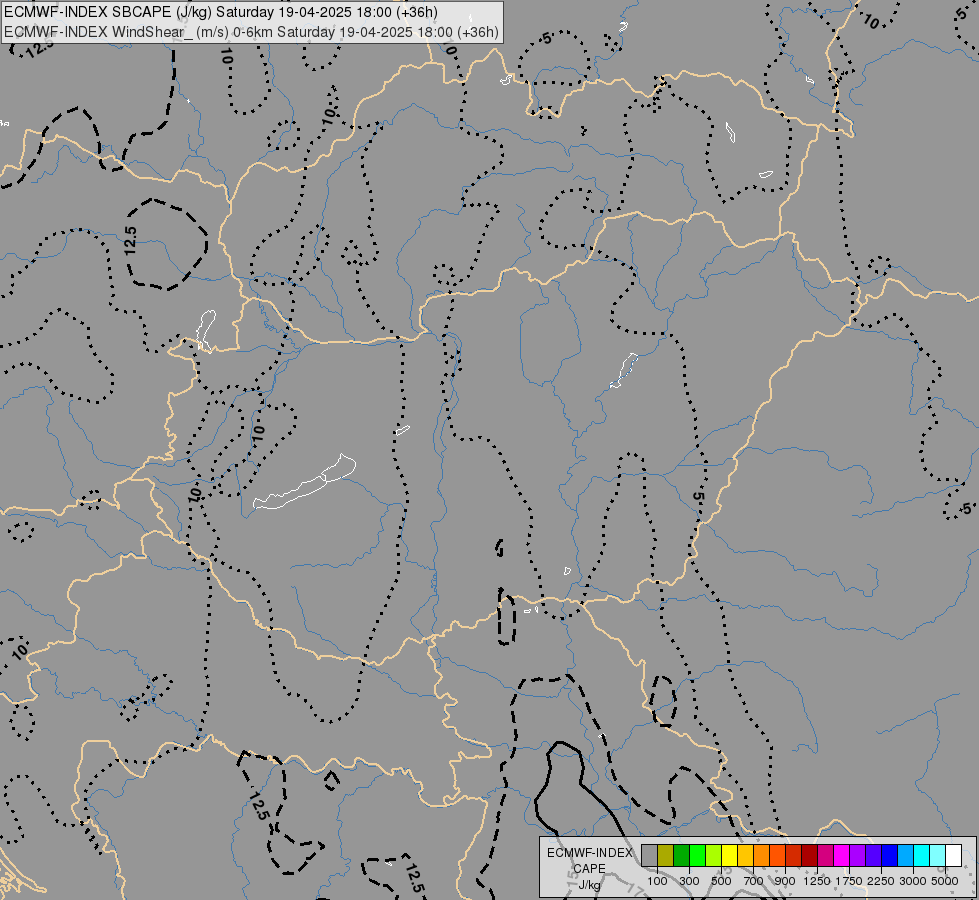Click the white swatch ending the legend
The width and height of the screenshot is (979, 900).
(x=953, y=855)
